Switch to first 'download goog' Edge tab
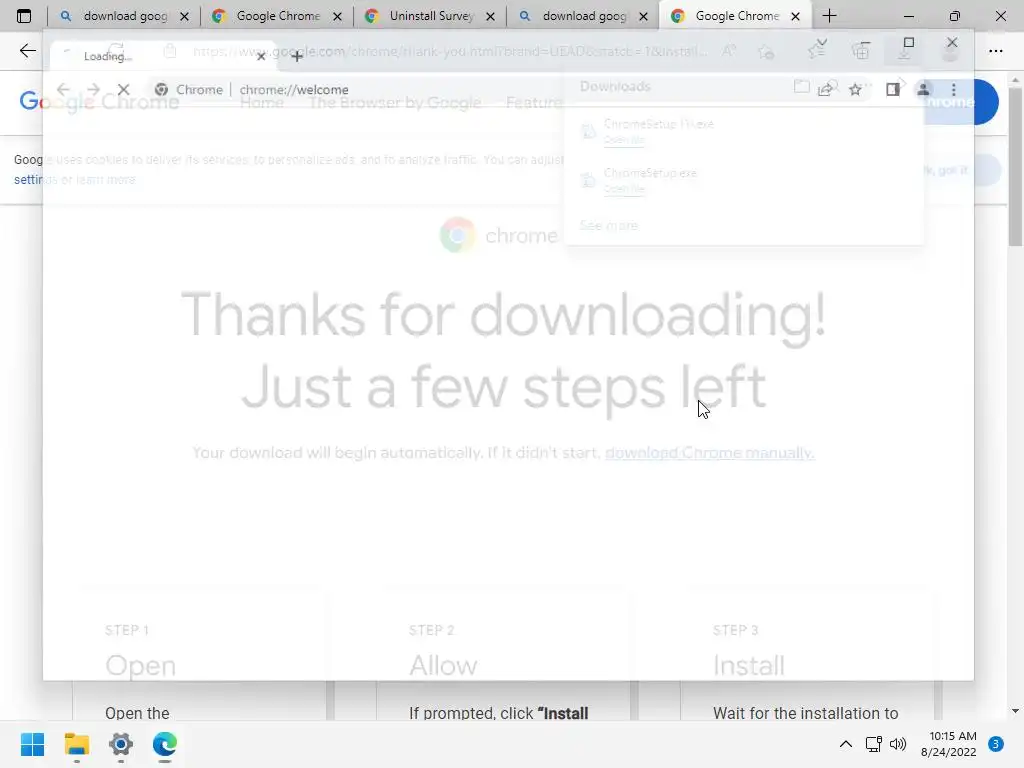Viewport: 1024px width, 768px height. click(124, 16)
